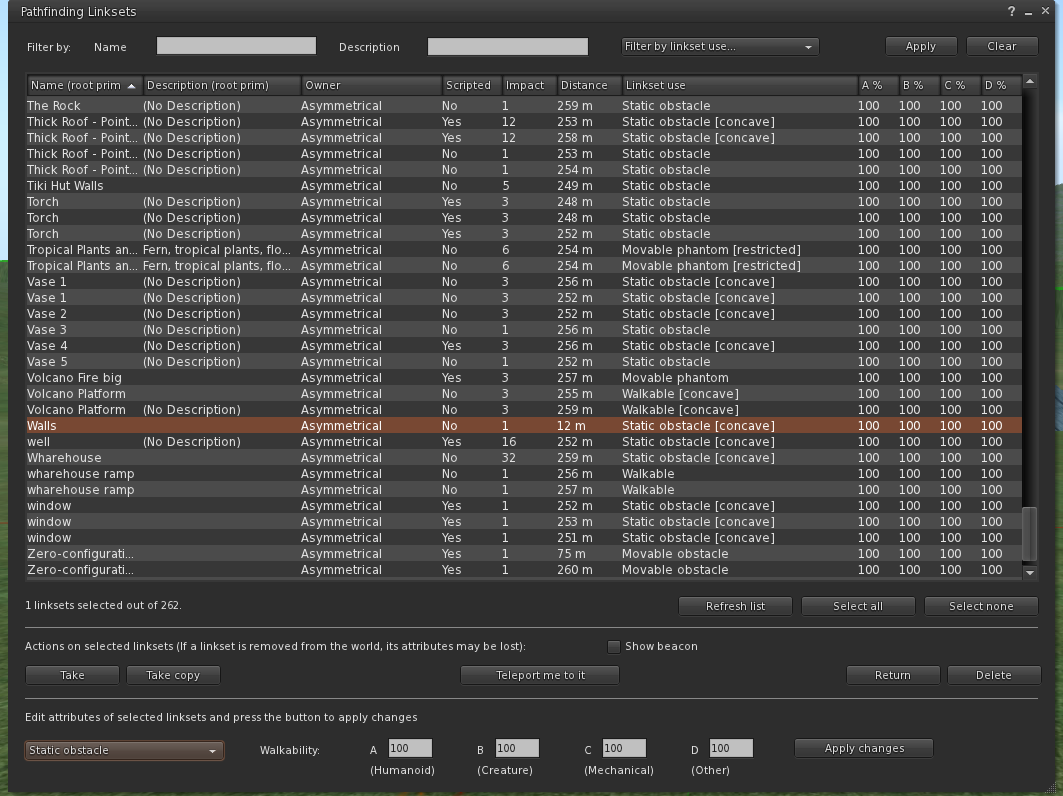Open the Static obstacle linkset use combo box

[124, 751]
